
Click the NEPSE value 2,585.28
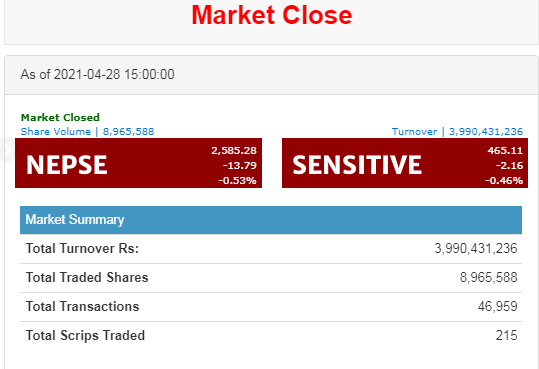pos(234,150)
